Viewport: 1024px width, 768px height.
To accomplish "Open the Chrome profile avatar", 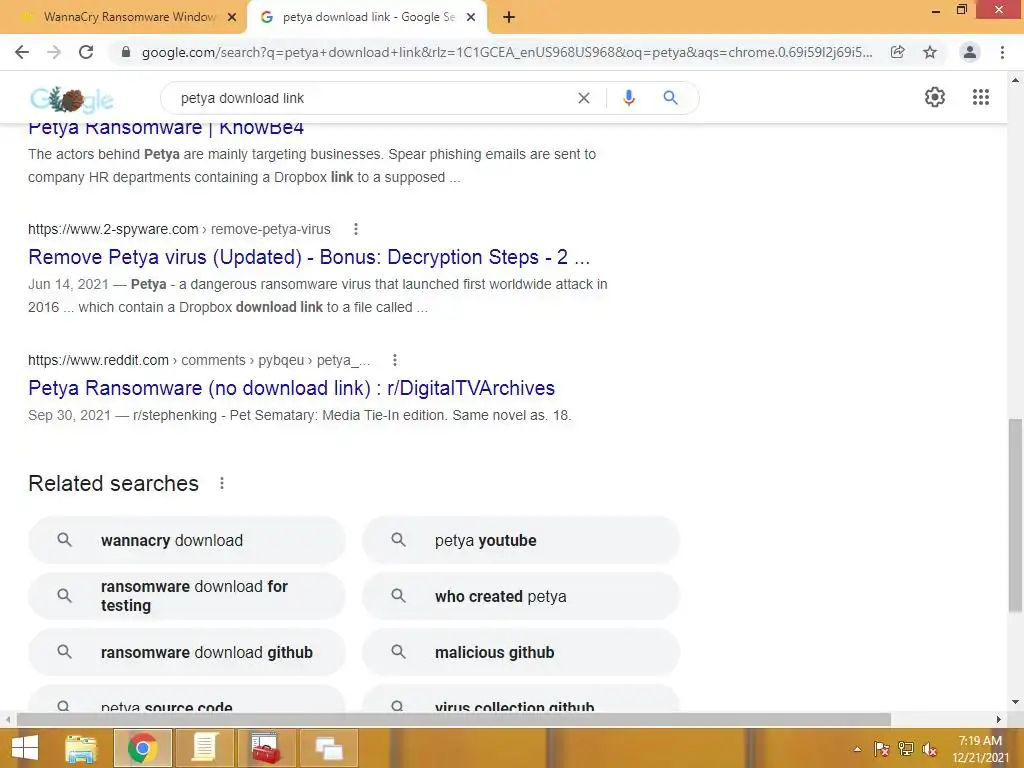I will [970, 52].
